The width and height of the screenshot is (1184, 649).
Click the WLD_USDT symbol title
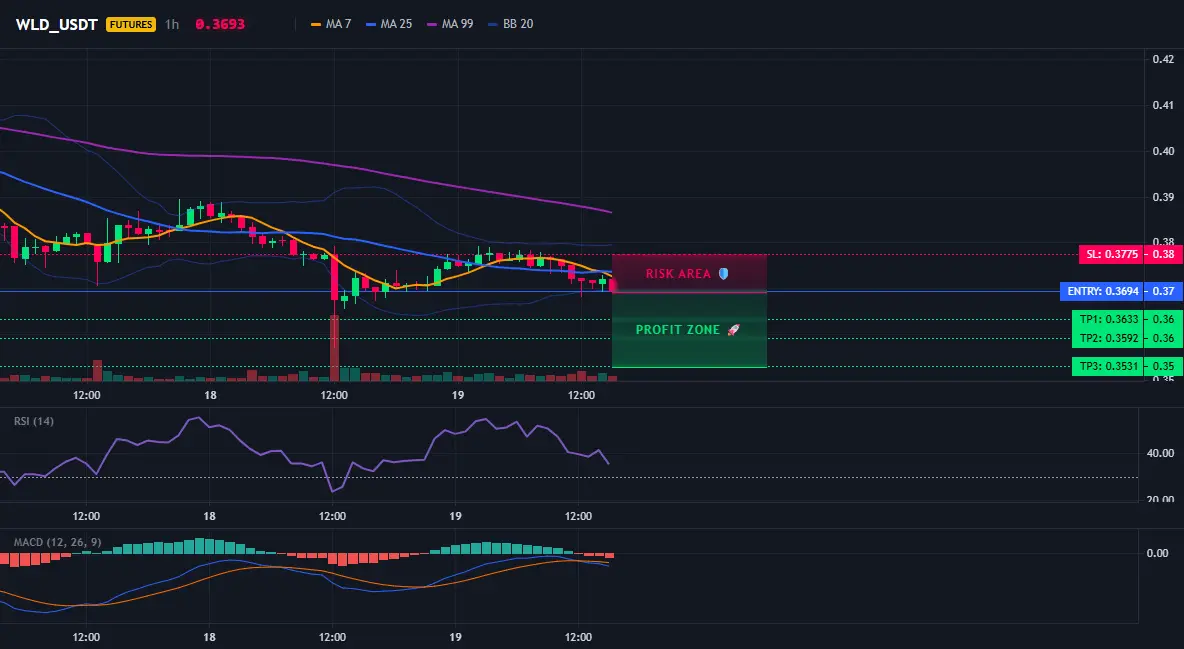pos(57,24)
